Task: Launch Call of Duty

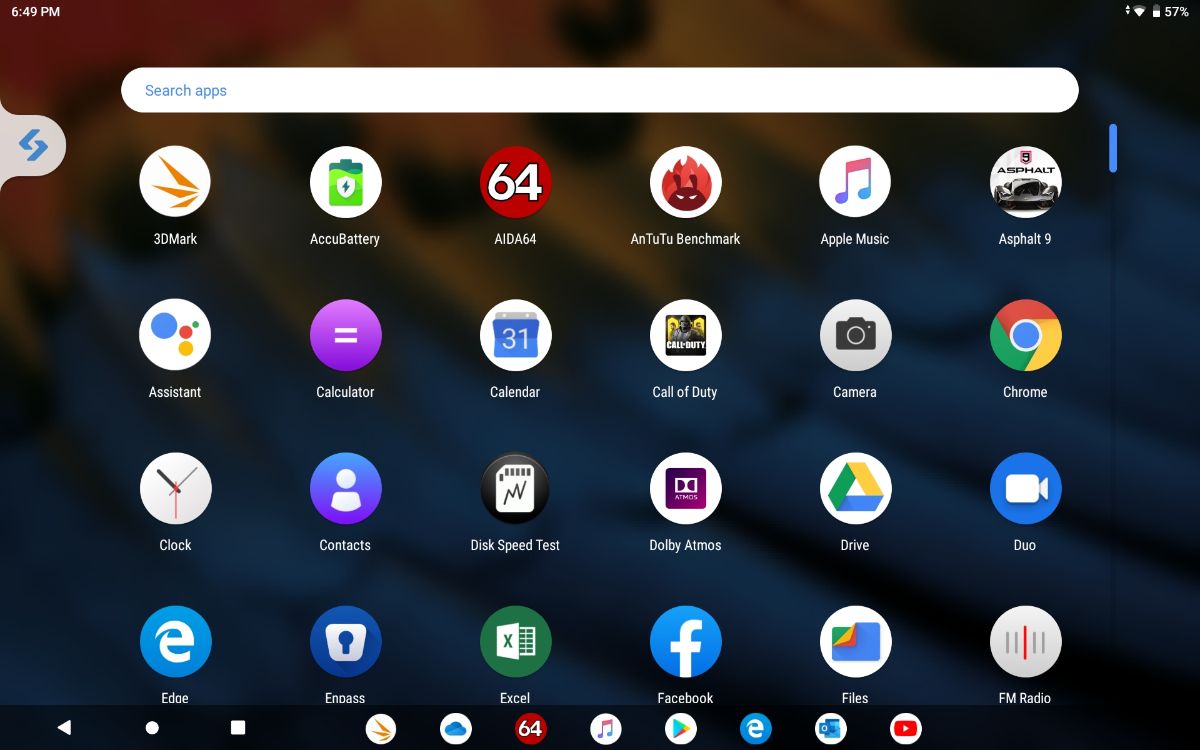Action: pyautogui.click(x=685, y=335)
